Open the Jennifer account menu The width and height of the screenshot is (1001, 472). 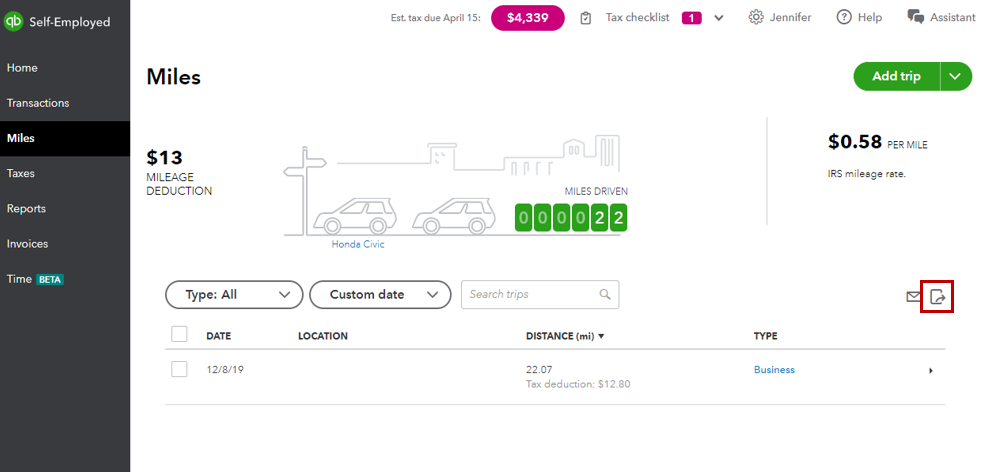790,17
